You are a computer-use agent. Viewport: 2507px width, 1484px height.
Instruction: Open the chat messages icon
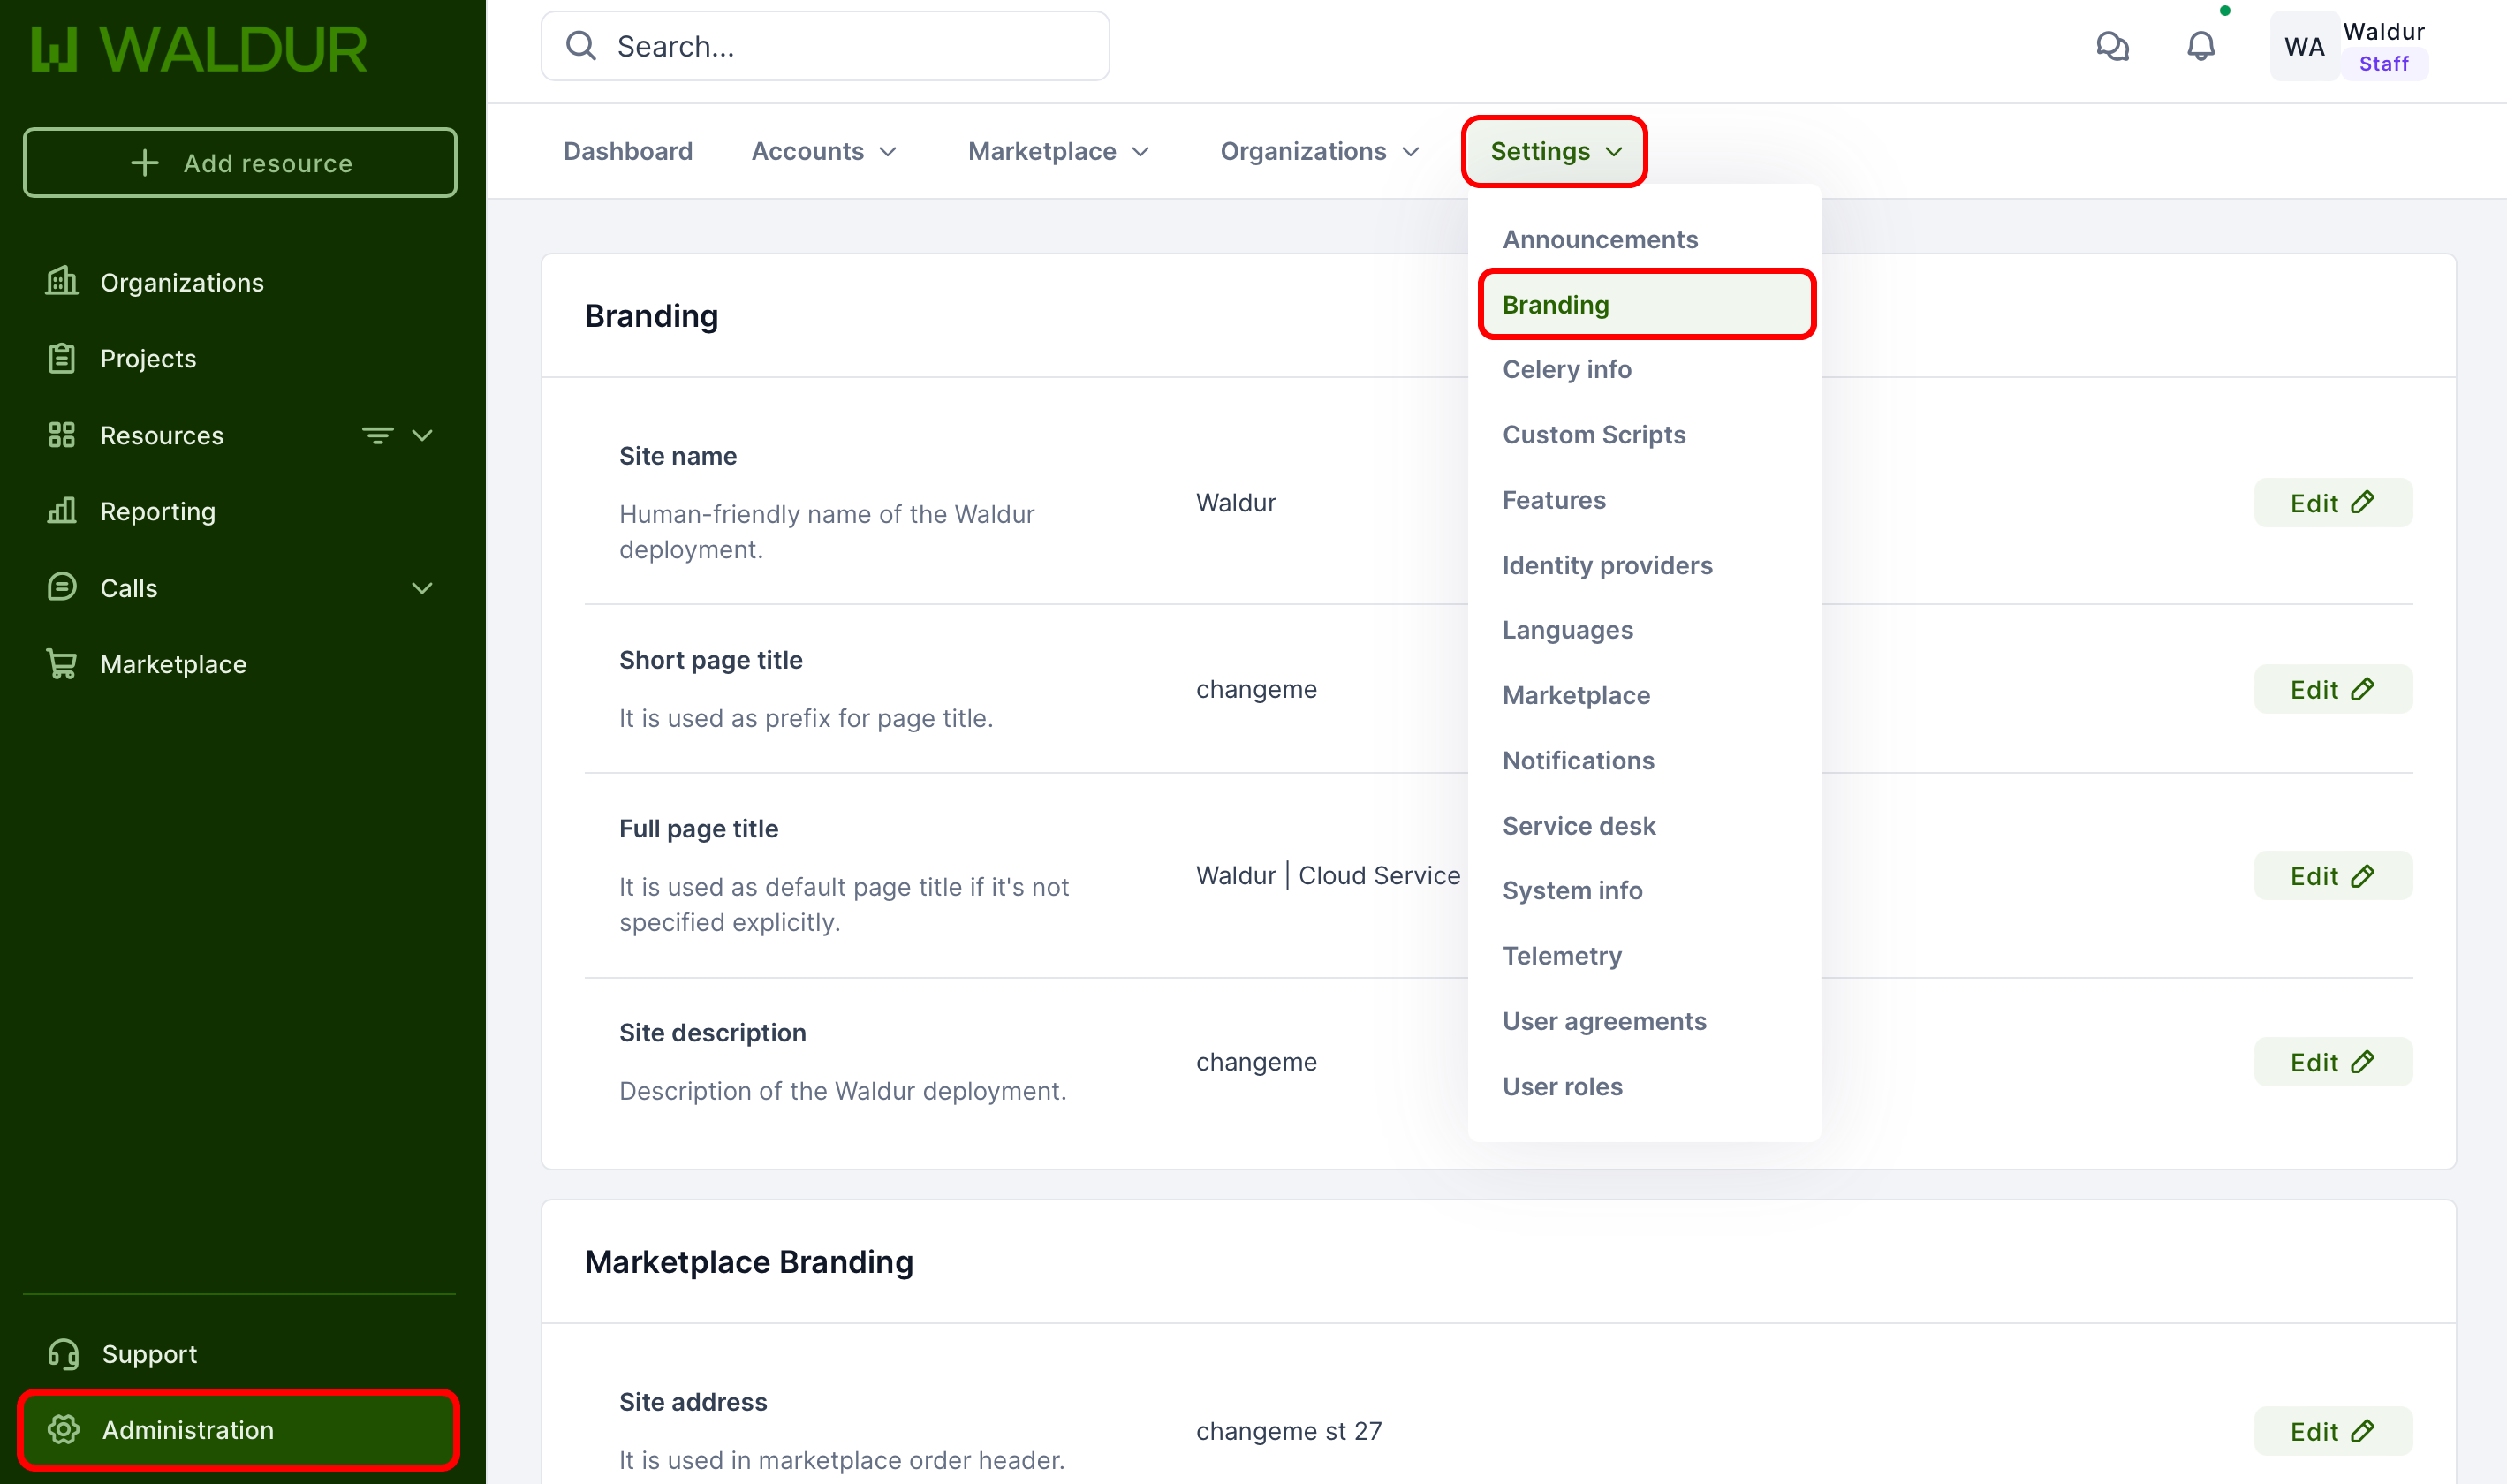pyautogui.click(x=2112, y=46)
